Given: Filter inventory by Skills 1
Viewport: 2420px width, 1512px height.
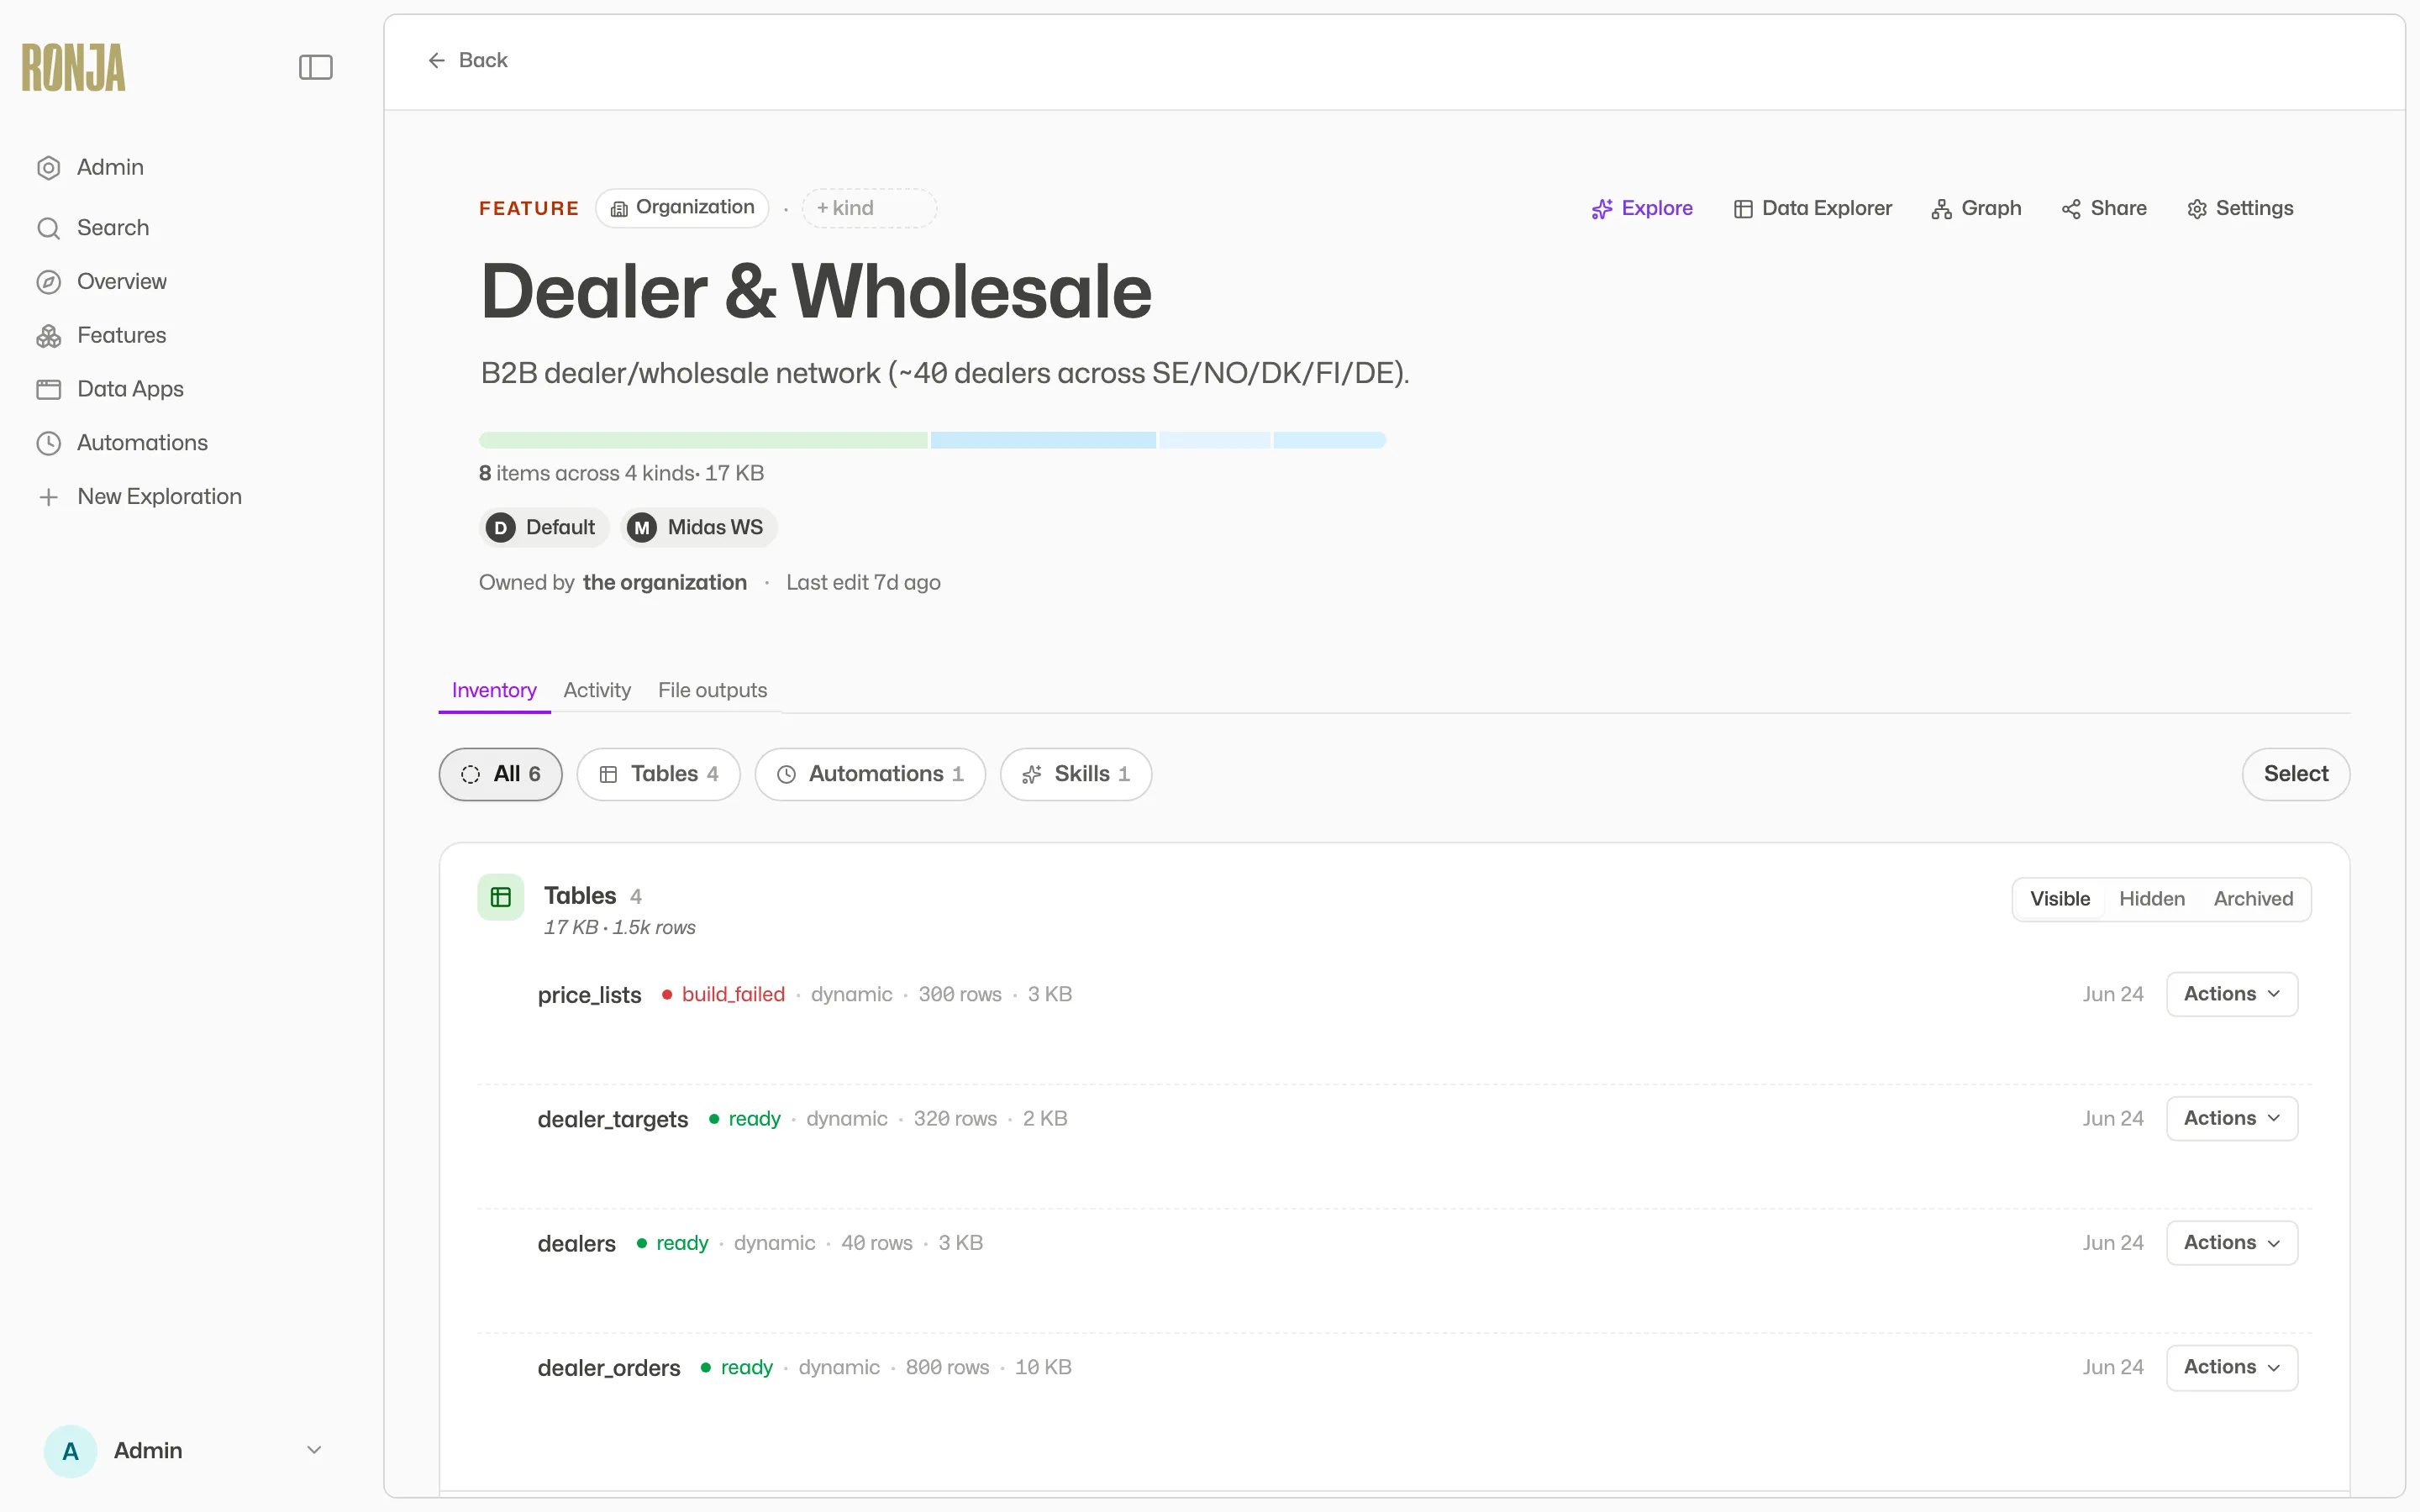Looking at the screenshot, I should (1076, 774).
